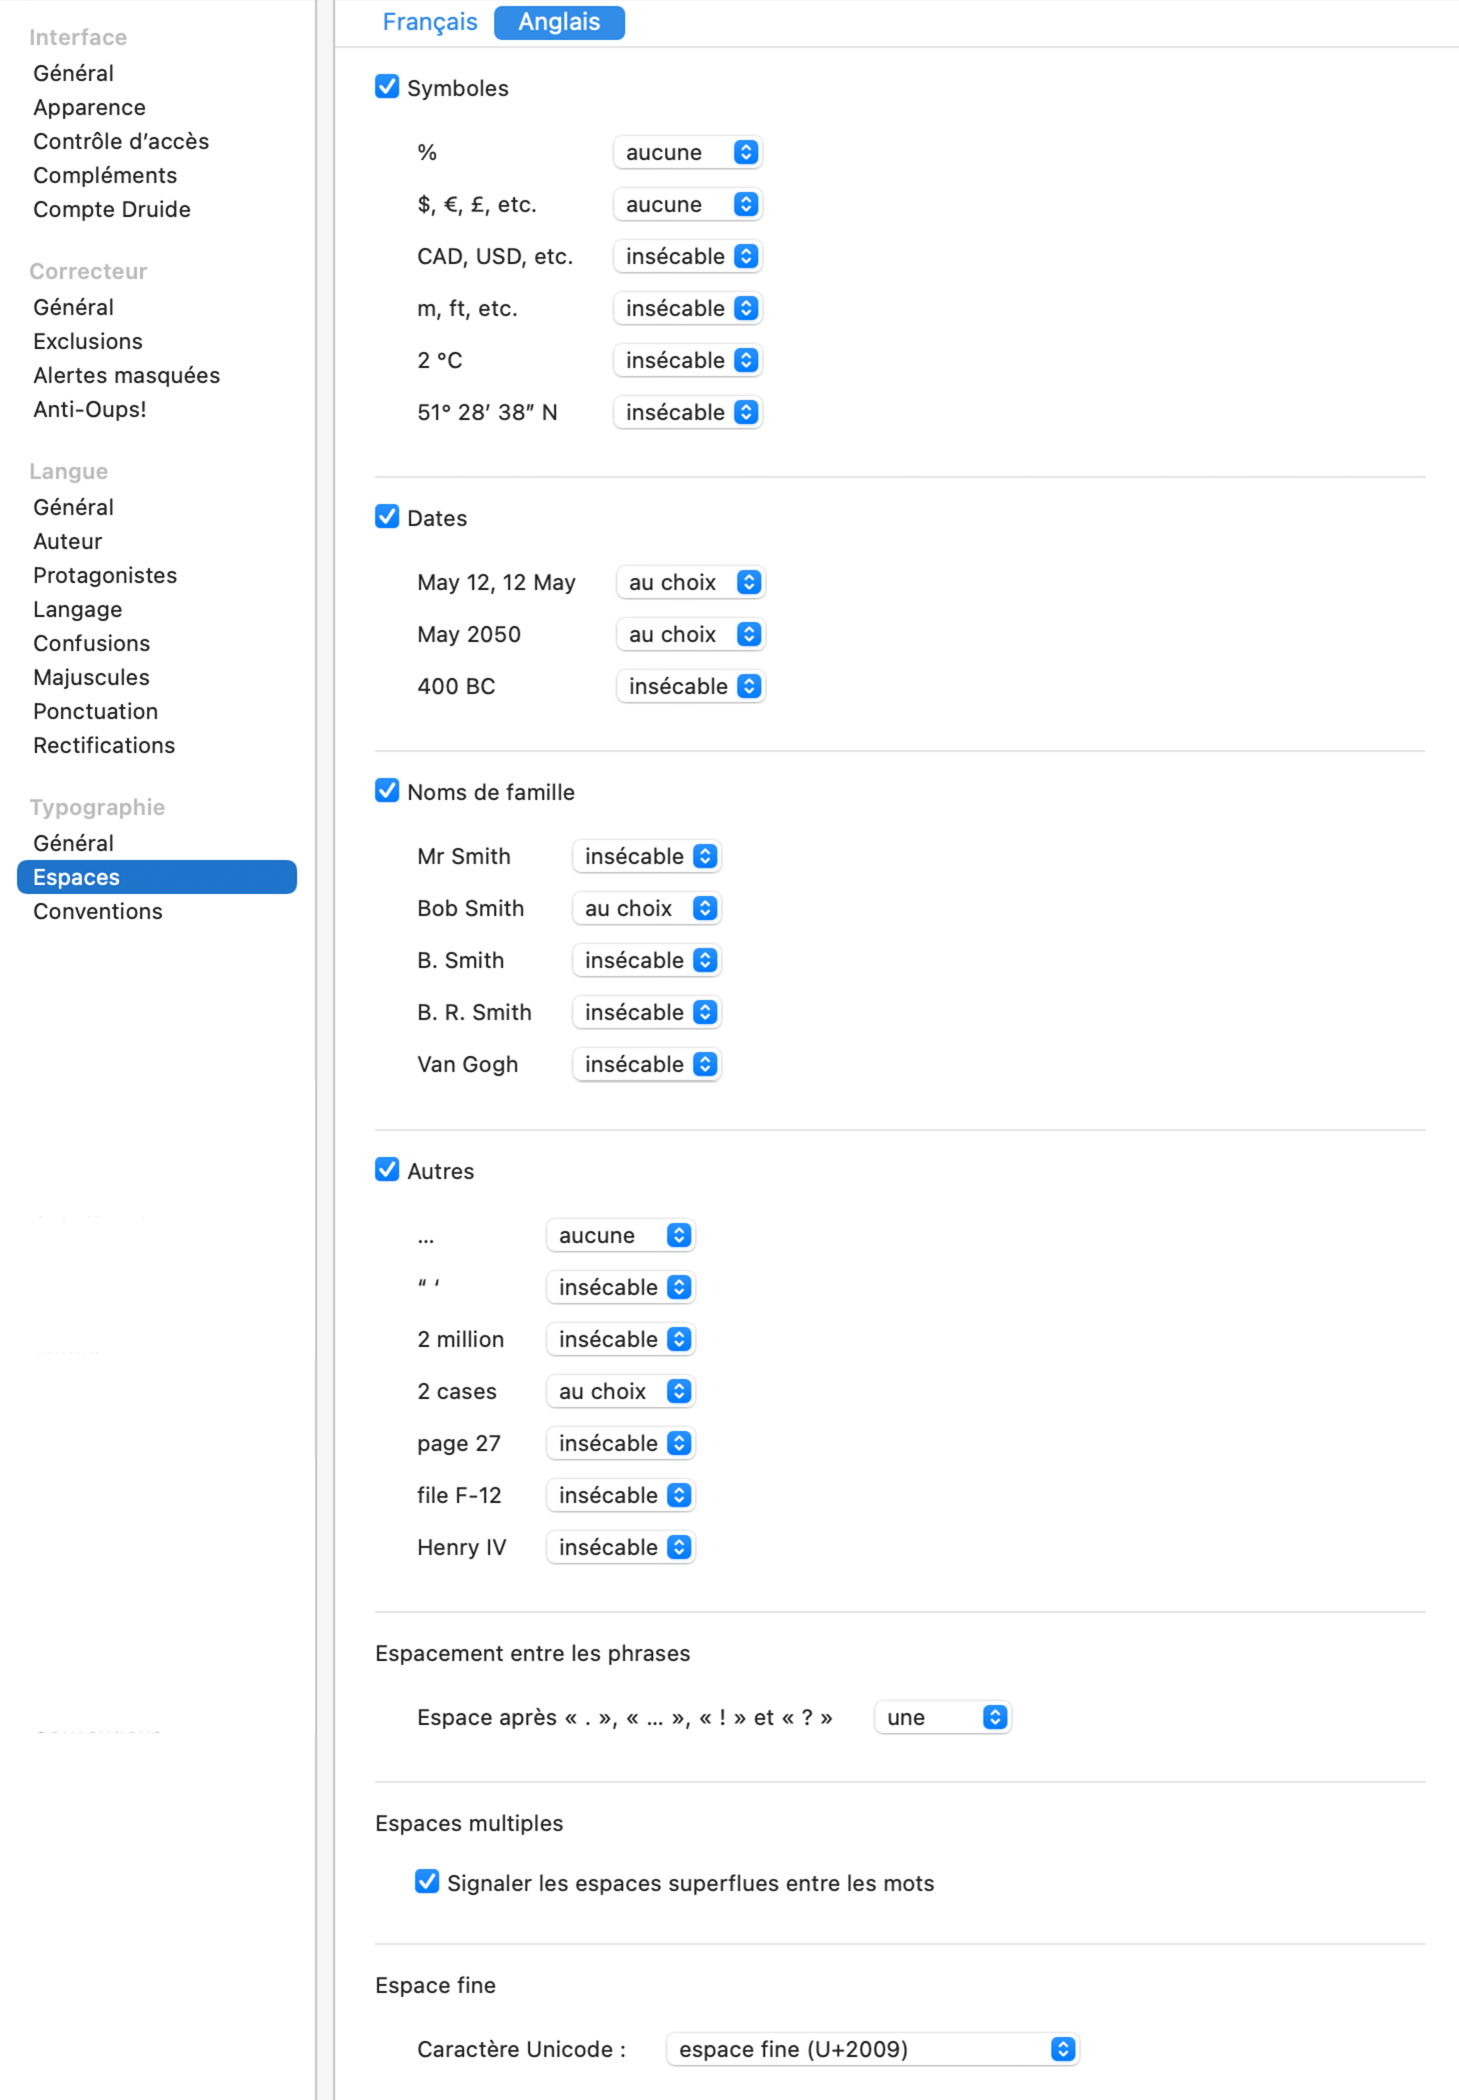Go to Ponctuation settings in sidebar
Screen dimensions: 1459x2100
(x=96, y=711)
